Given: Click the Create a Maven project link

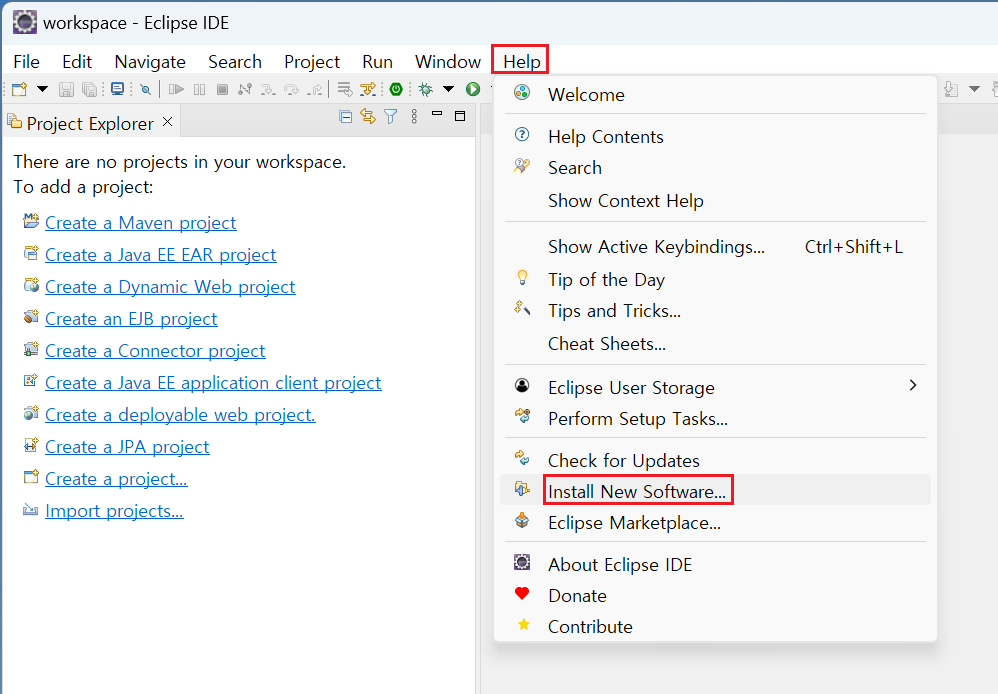Looking at the screenshot, I should click(140, 223).
